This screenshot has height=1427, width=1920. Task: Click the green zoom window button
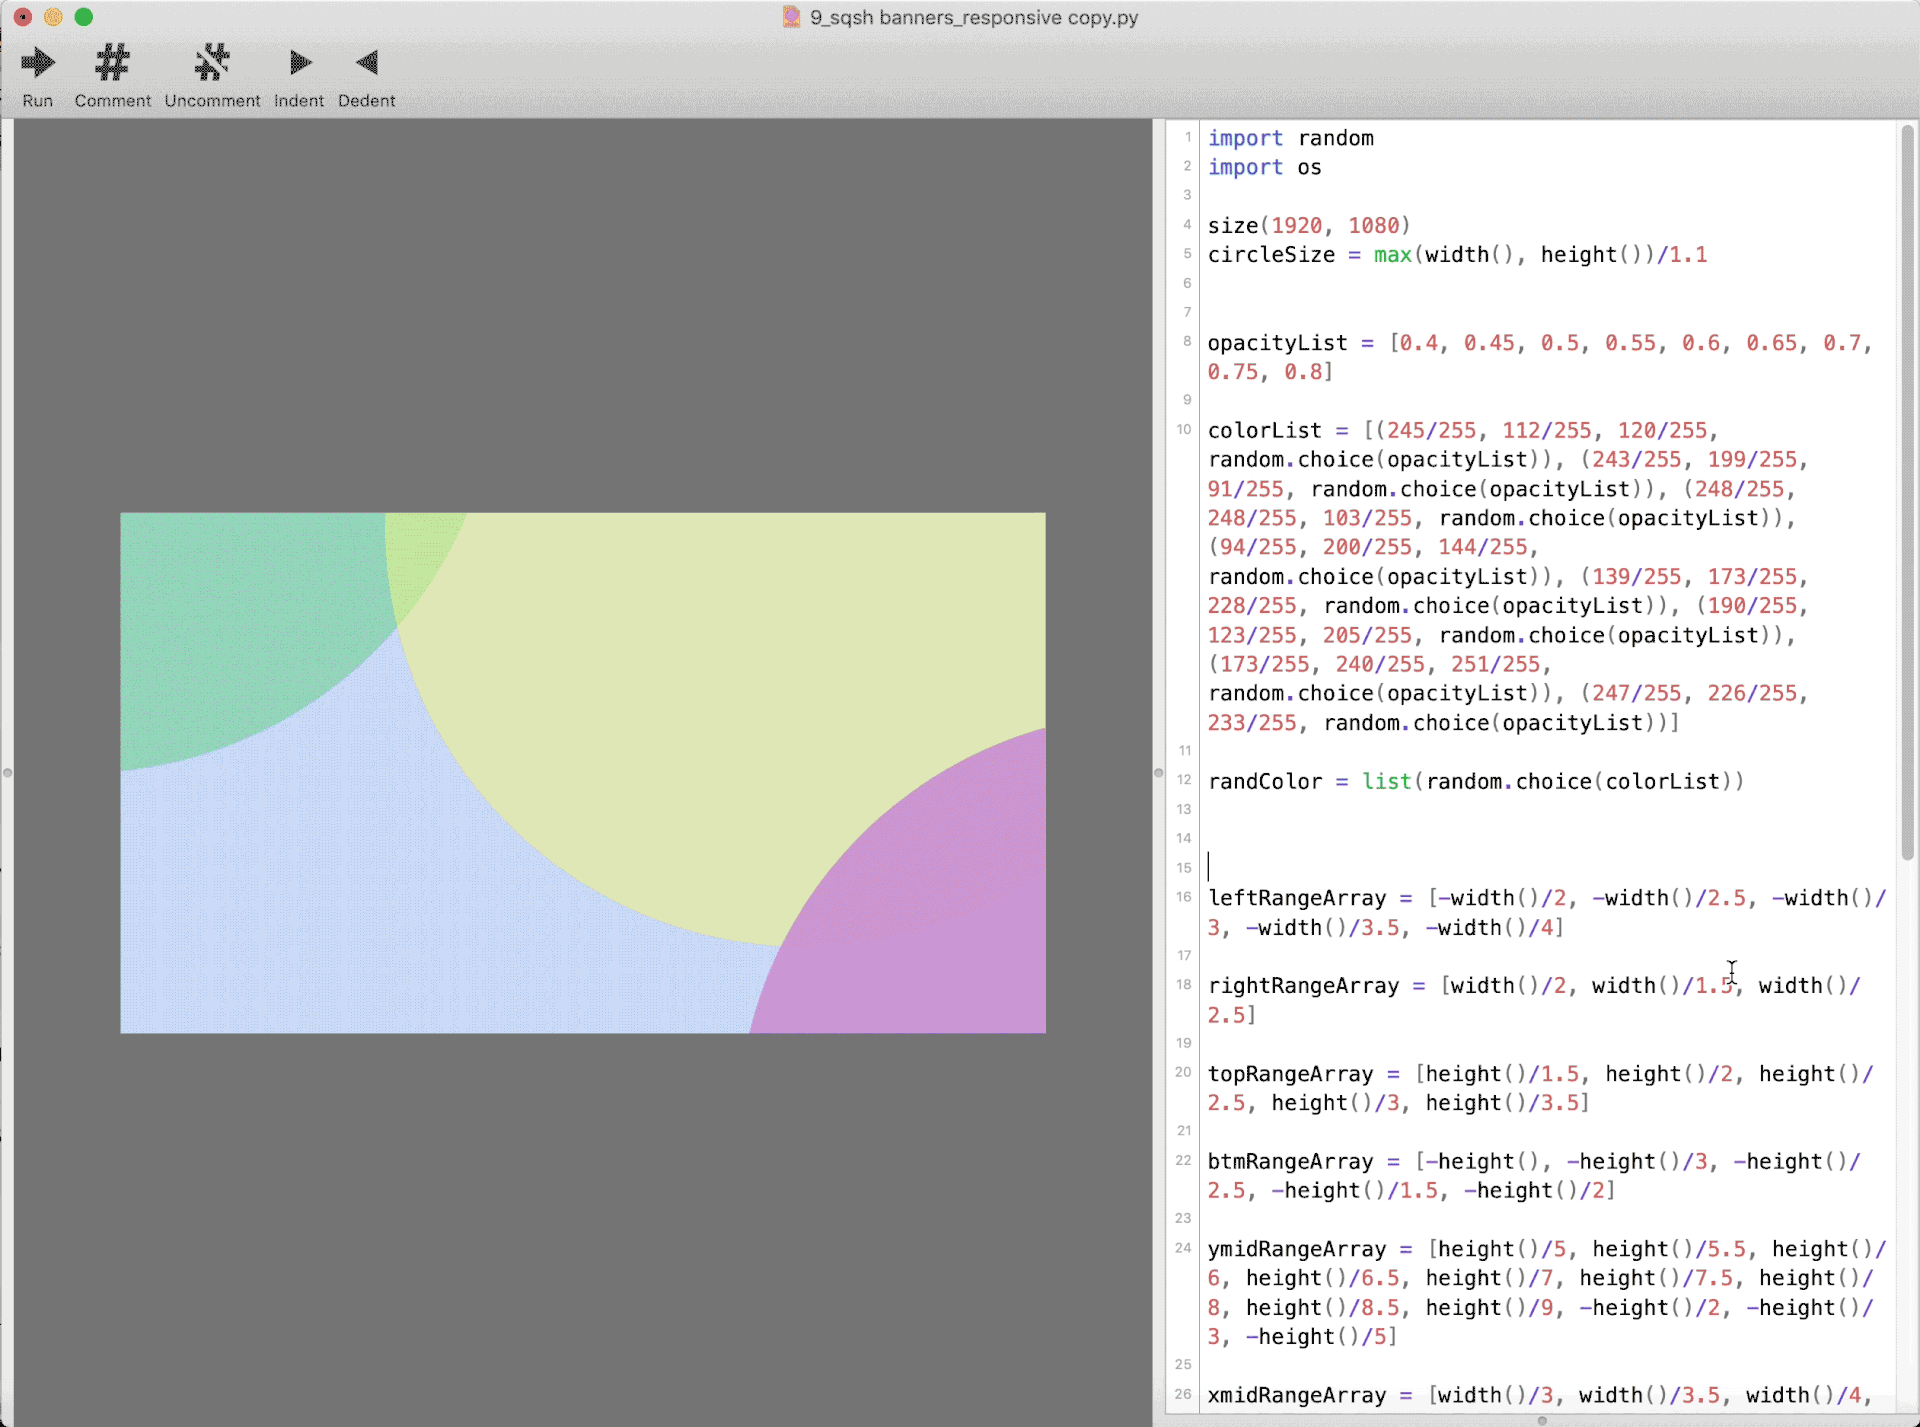coord(84,17)
